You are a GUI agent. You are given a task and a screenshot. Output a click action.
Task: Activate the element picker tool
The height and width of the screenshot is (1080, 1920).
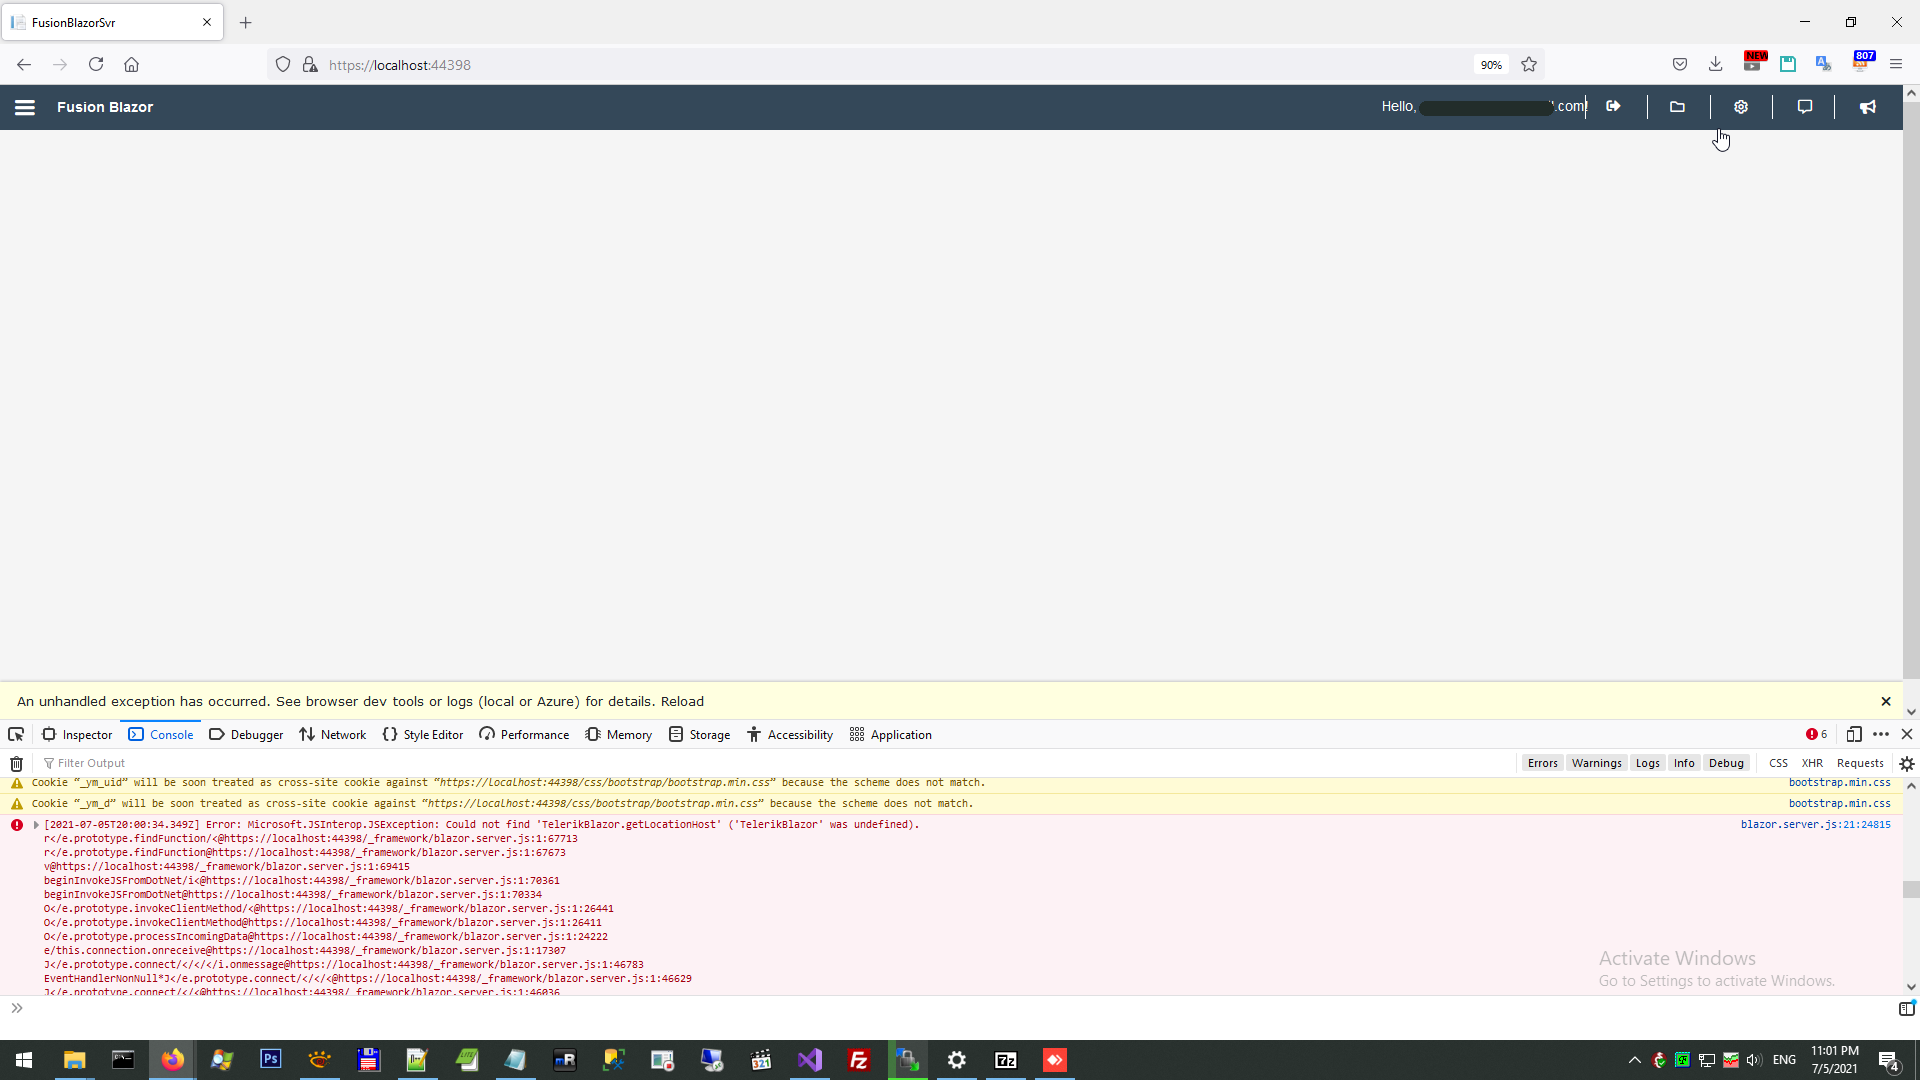click(x=16, y=735)
